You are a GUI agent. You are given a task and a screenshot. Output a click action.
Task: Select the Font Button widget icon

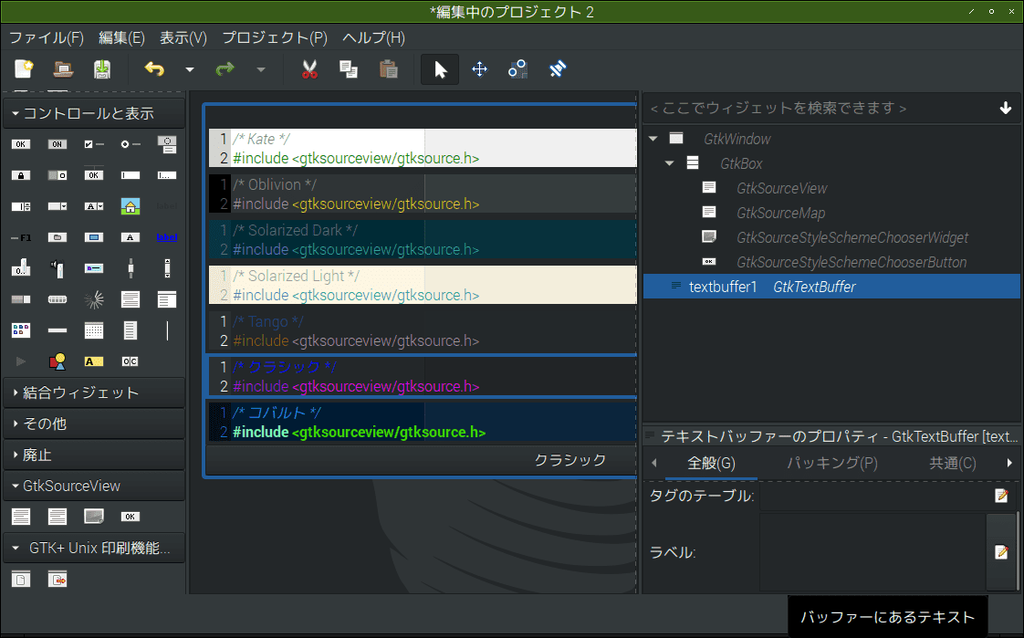131,237
